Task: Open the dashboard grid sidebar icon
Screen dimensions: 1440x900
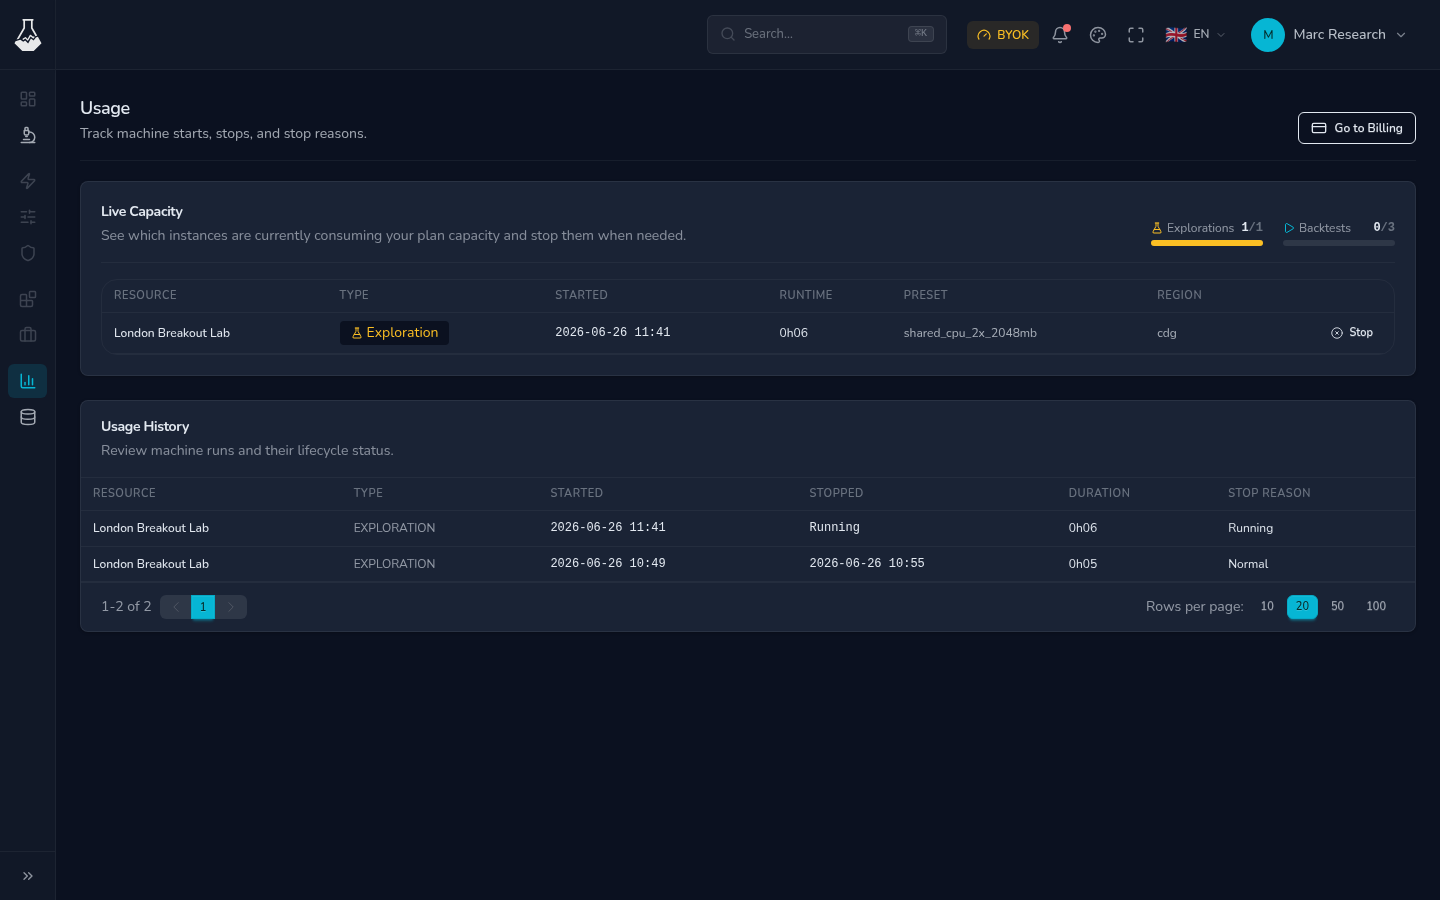Action: (28, 99)
